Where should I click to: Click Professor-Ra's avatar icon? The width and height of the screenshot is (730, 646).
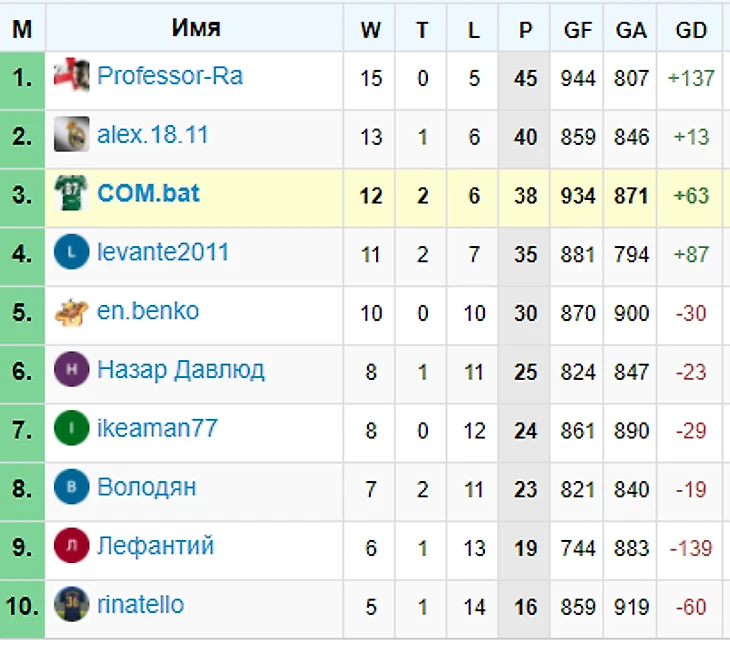72,76
